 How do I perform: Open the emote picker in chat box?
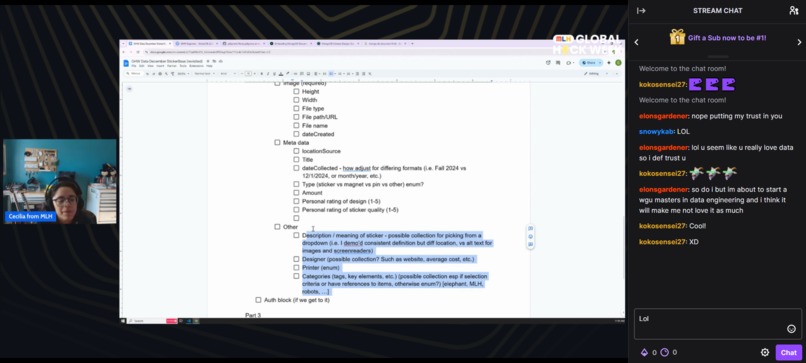pyautogui.click(x=791, y=329)
